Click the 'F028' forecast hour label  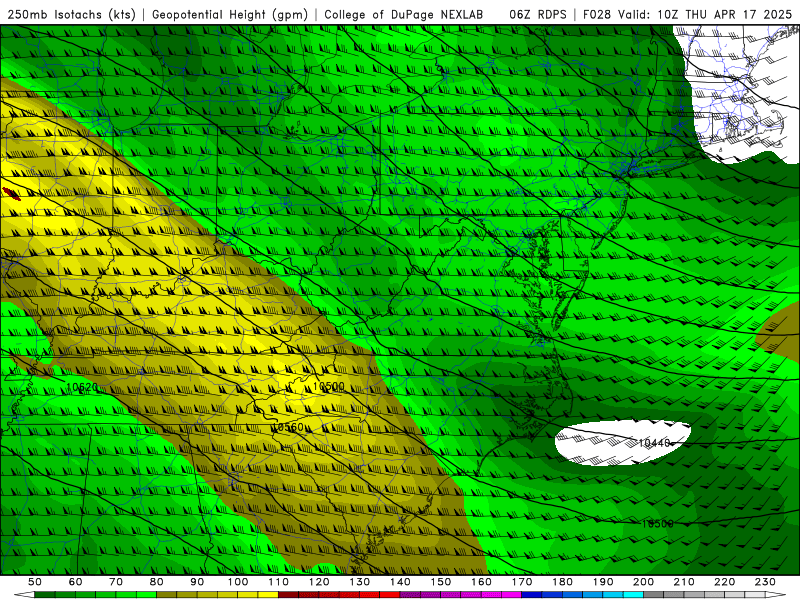(x=598, y=14)
